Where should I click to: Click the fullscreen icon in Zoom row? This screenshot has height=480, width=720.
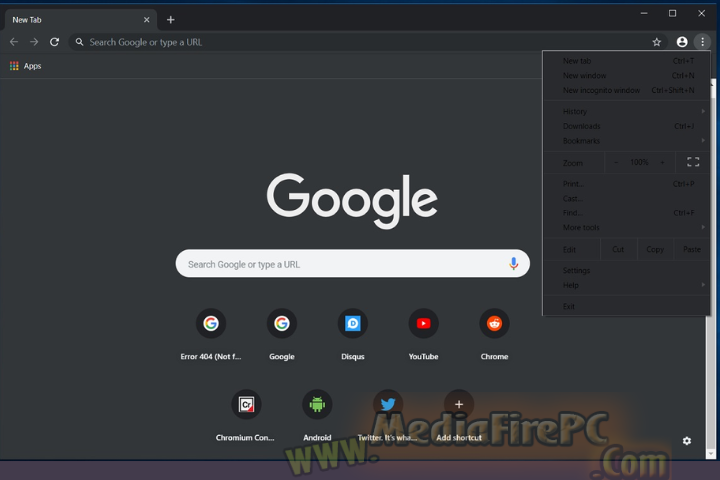tap(693, 162)
